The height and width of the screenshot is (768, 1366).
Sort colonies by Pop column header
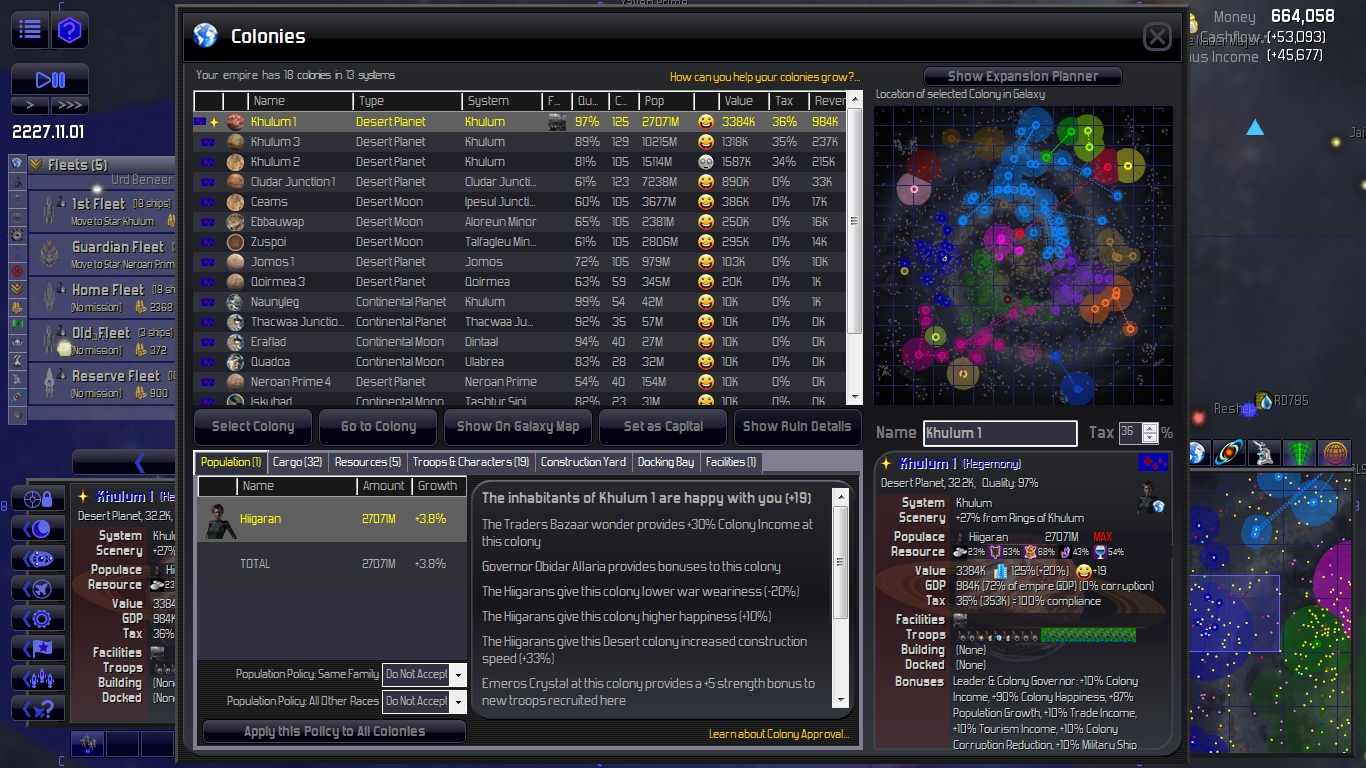[x=667, y=101]
